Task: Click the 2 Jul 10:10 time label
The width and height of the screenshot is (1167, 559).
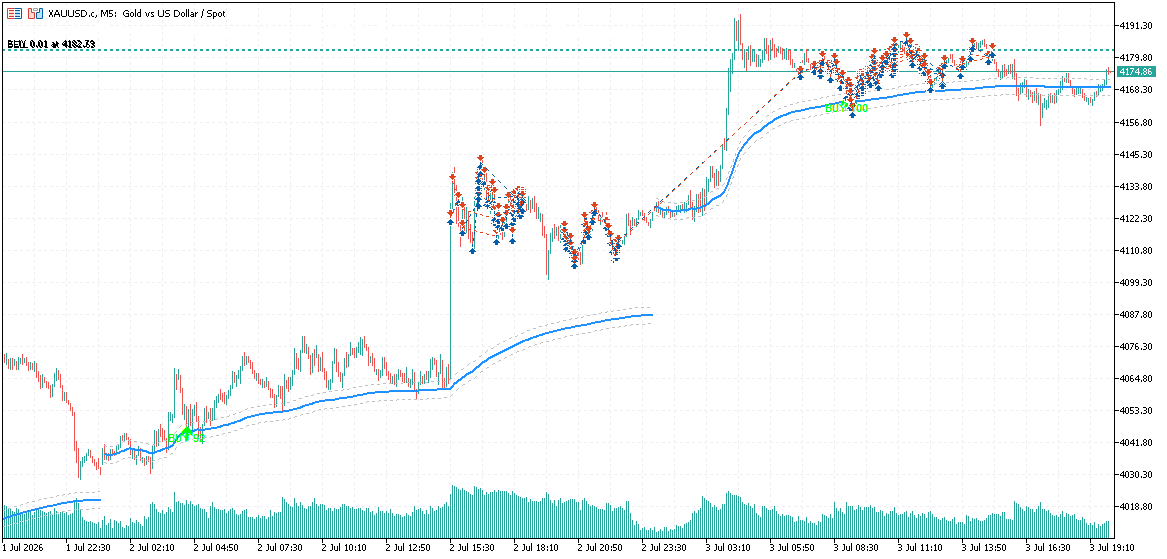Action: 344,547
